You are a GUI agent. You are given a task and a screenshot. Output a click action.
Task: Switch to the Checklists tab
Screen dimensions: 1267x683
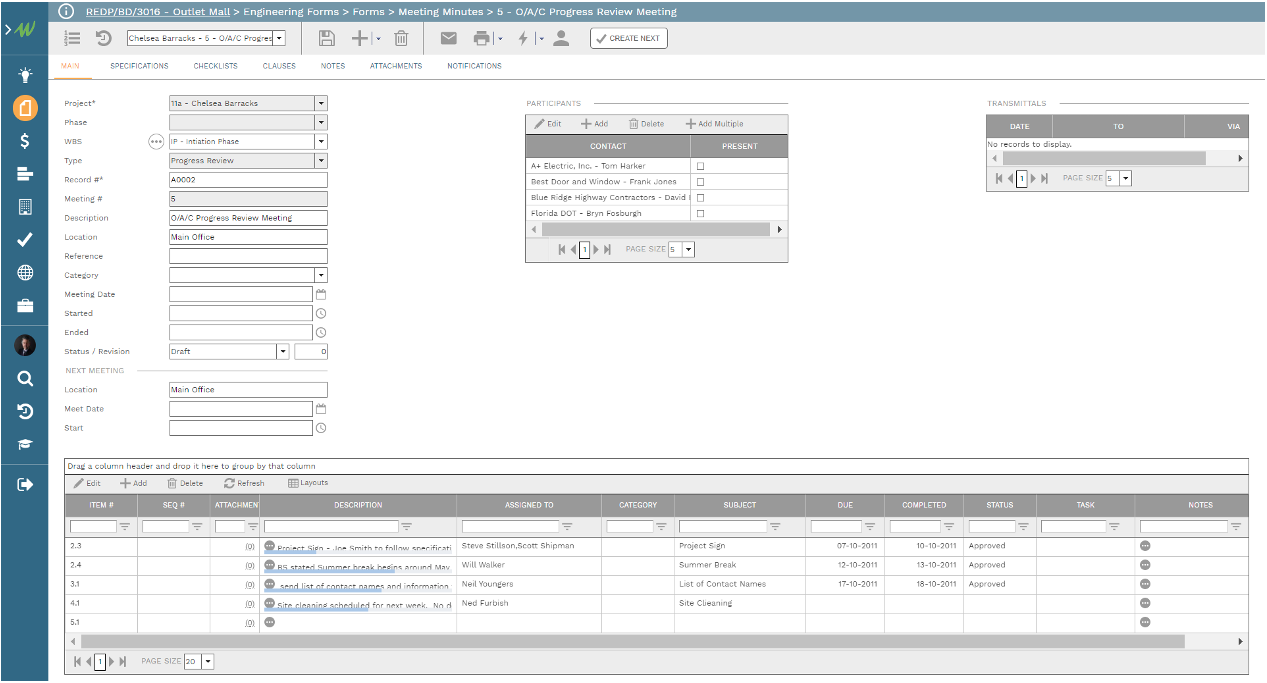[x=216, y=66]
